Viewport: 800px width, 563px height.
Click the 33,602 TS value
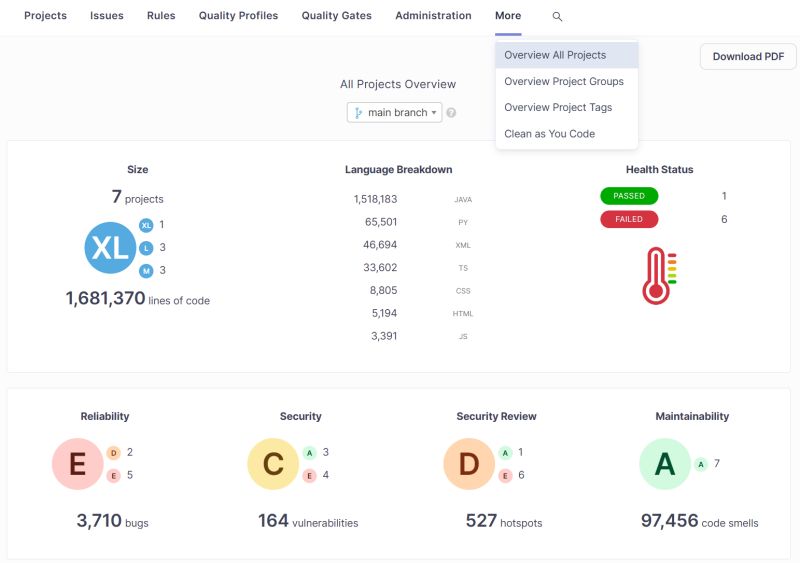pyautogui.click(x=380, y=267)
